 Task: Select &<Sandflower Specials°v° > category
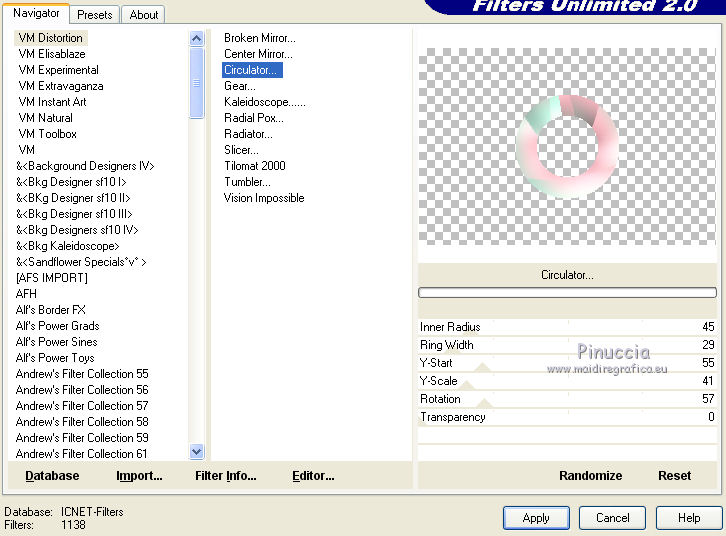81,262
